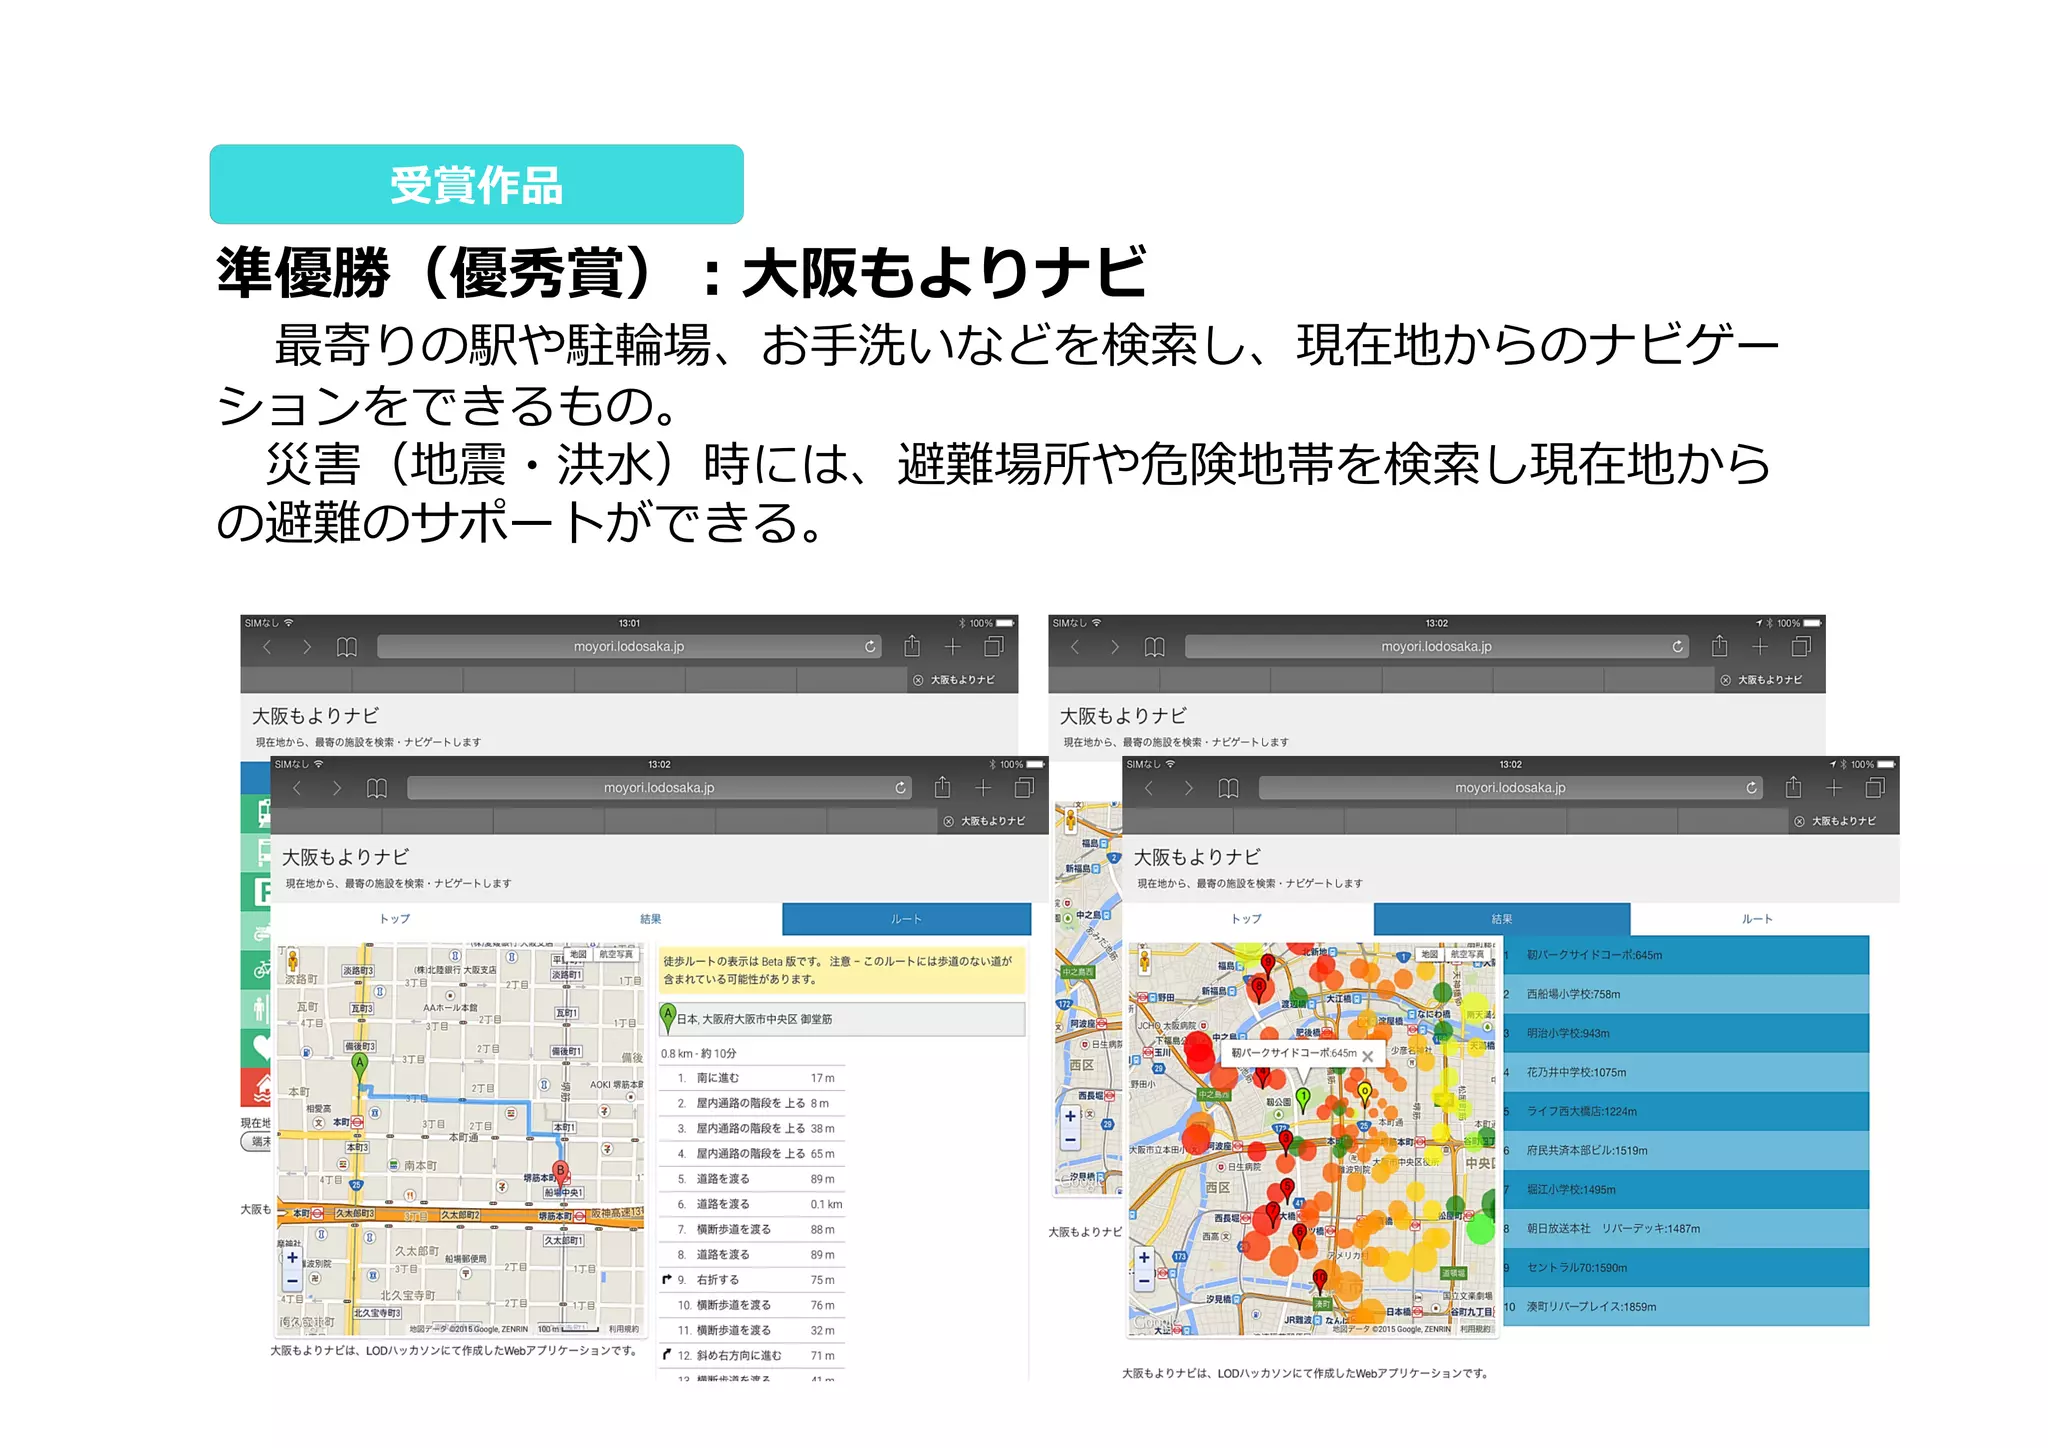Zoom in on the route map with plus

[x=292, y=1258]
